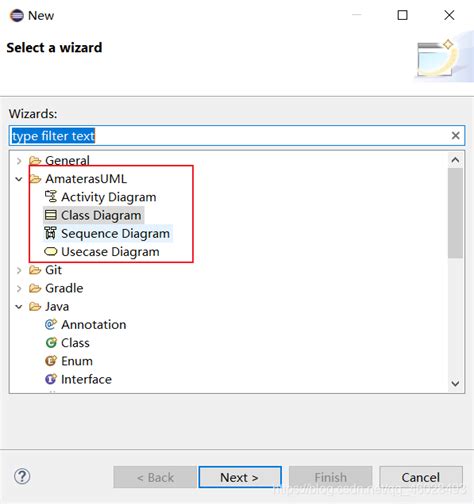Viewport: 474px width, 504px height.
Task: Pick the Sequence Diagram icon
Action: click(51, 233)
